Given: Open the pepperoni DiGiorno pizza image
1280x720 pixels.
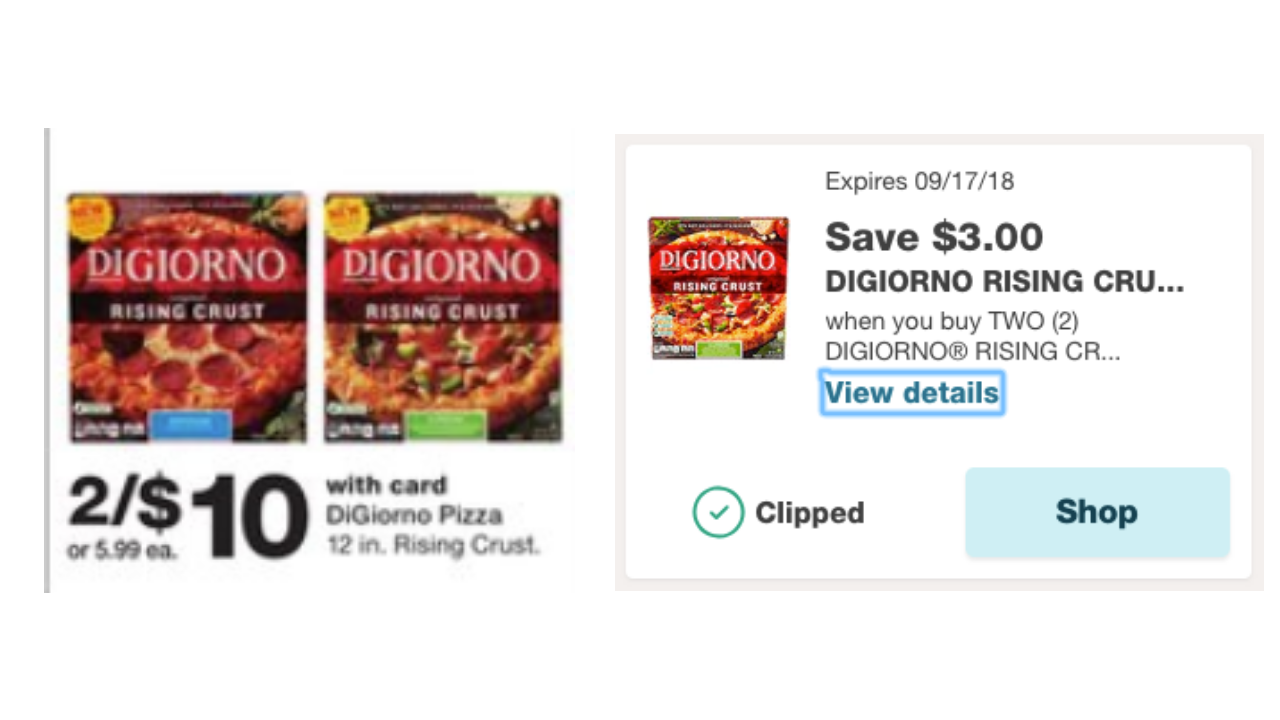Looking at the screenshot, I should [187, 318].
